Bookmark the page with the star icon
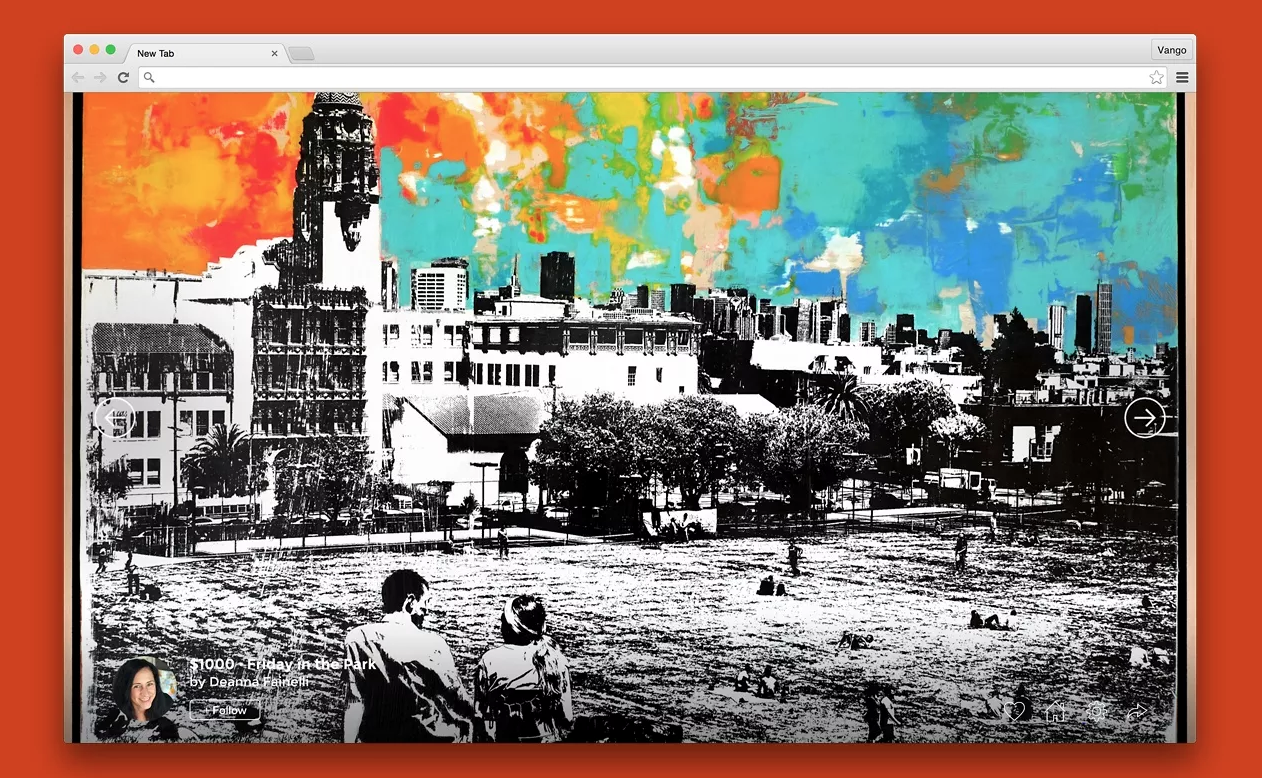The width and height of the screenshot is (1262, 778). (x=1156, y=77)
